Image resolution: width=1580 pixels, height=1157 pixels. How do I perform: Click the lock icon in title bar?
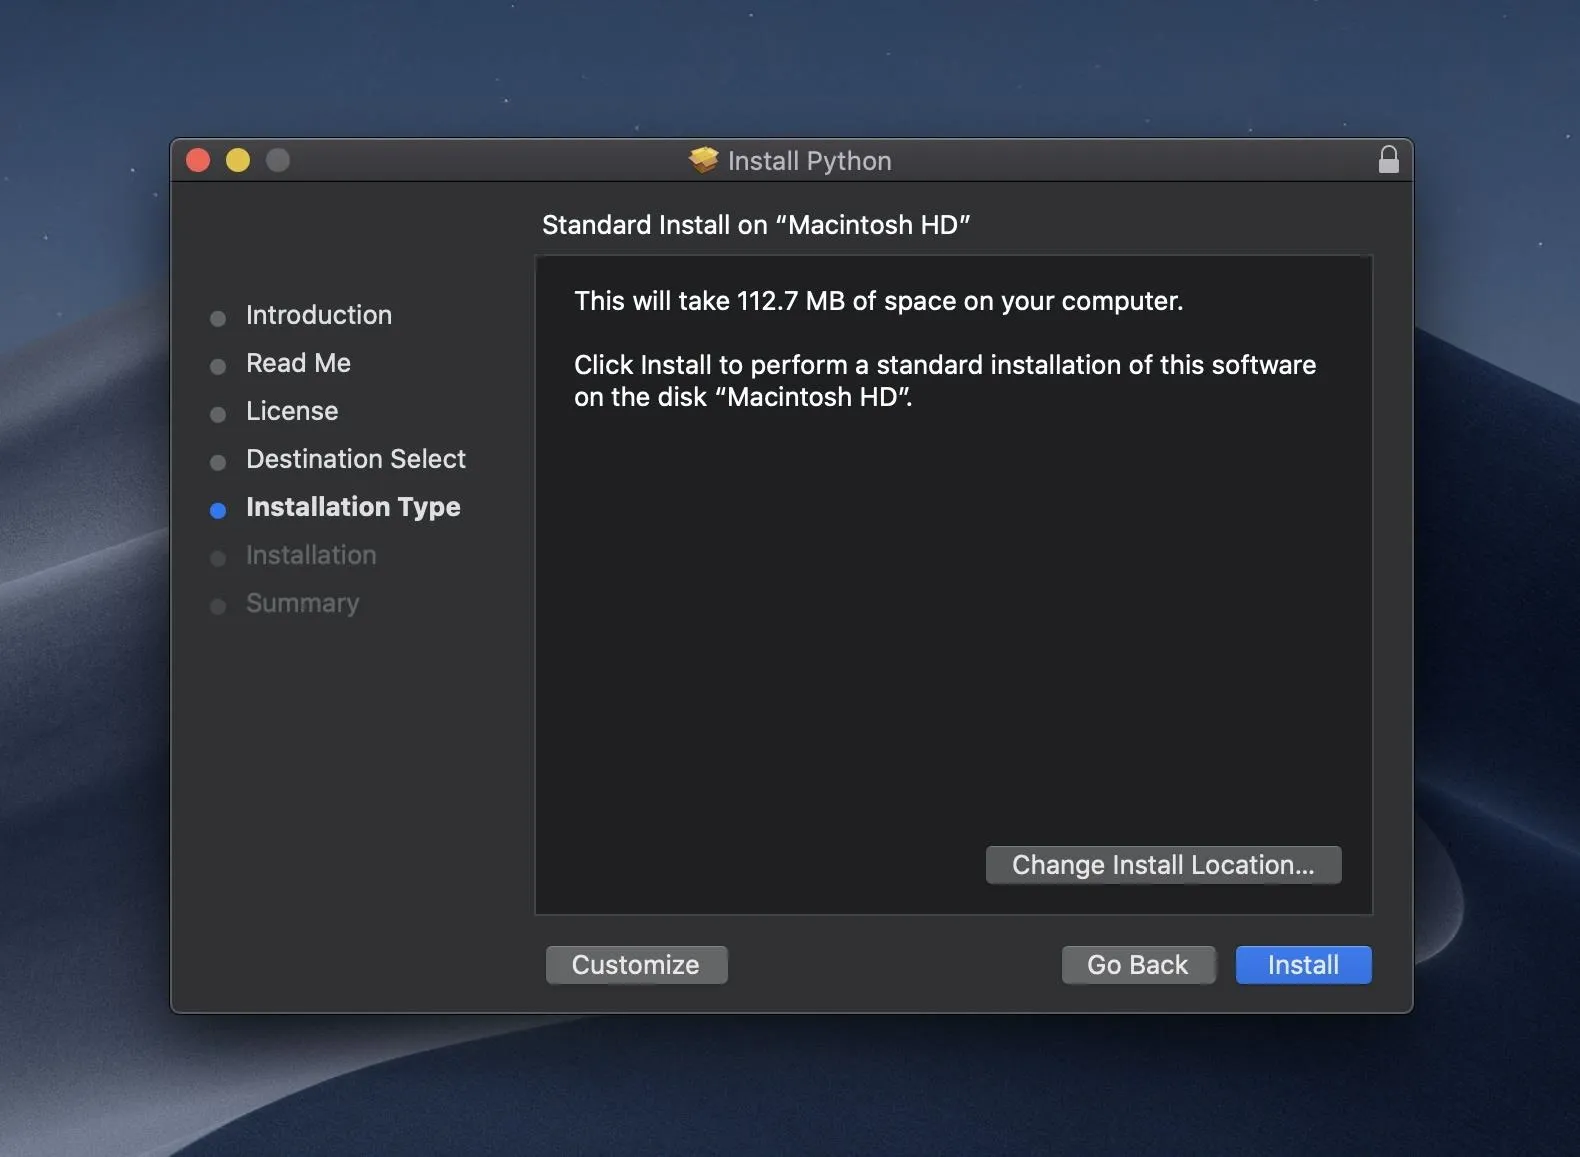pos(1388,160)
